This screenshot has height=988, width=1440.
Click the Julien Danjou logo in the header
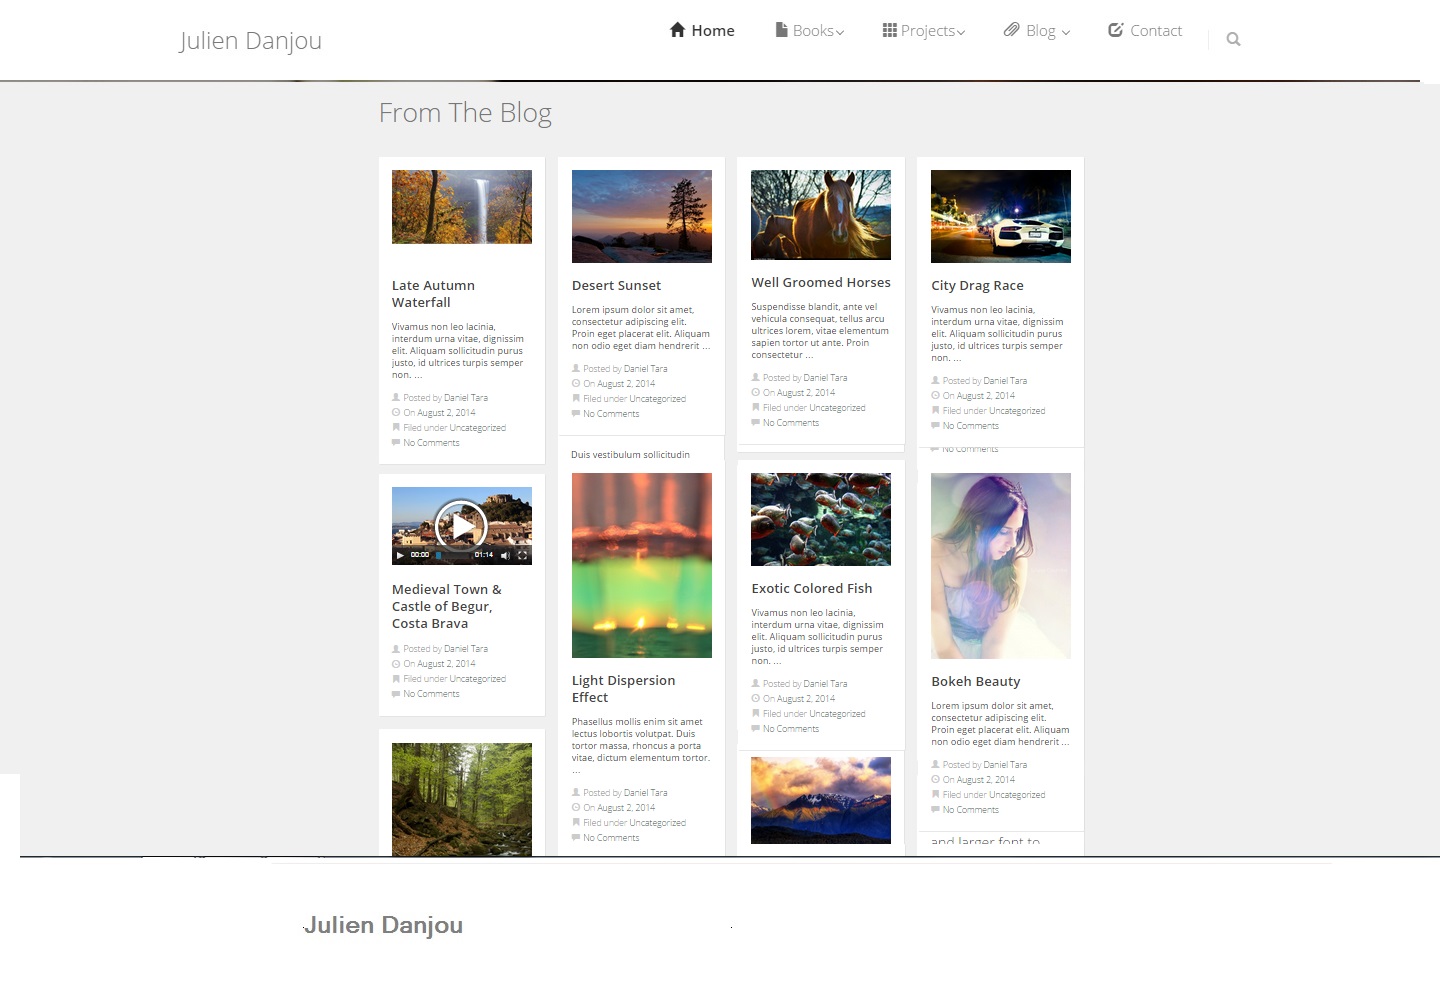click(x=250, y=41)
